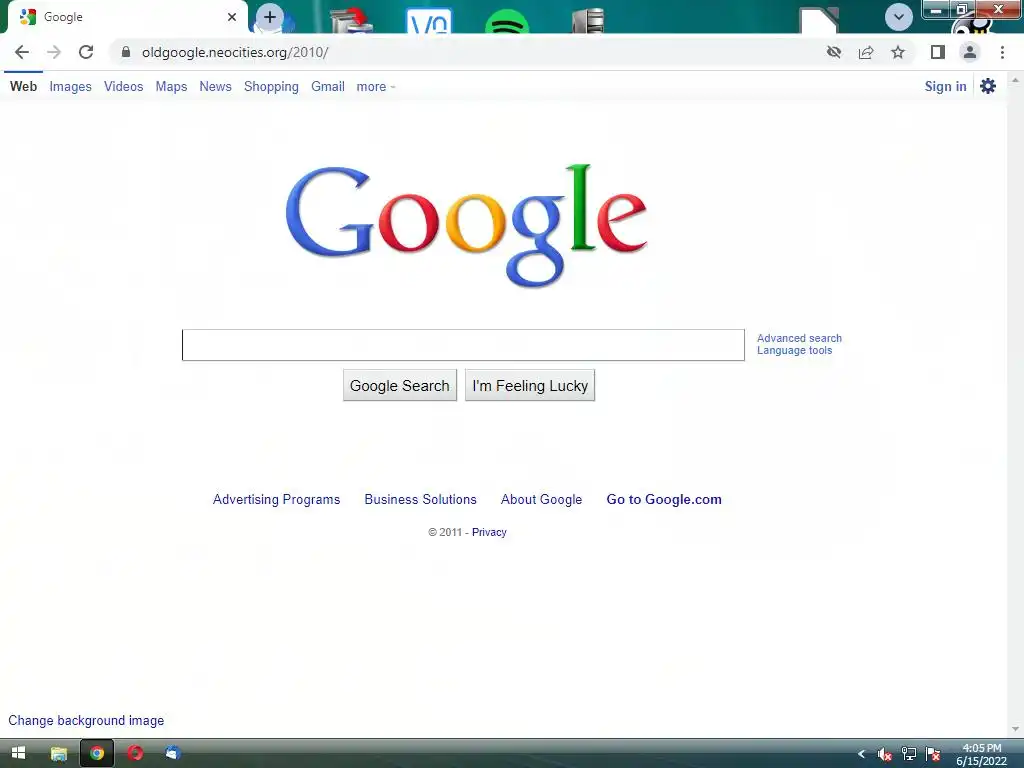Click the lock icon in address bar

coord(126,52)
